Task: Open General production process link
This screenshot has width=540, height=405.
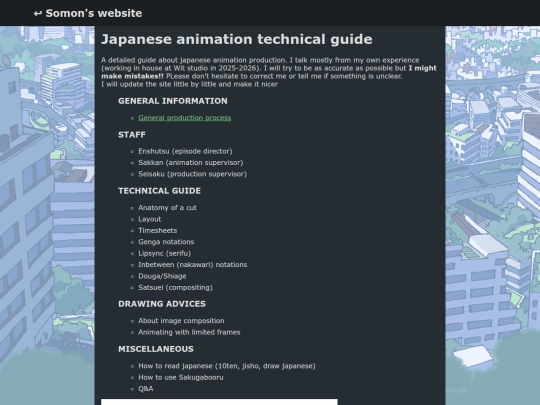Action: pos(185,118)
